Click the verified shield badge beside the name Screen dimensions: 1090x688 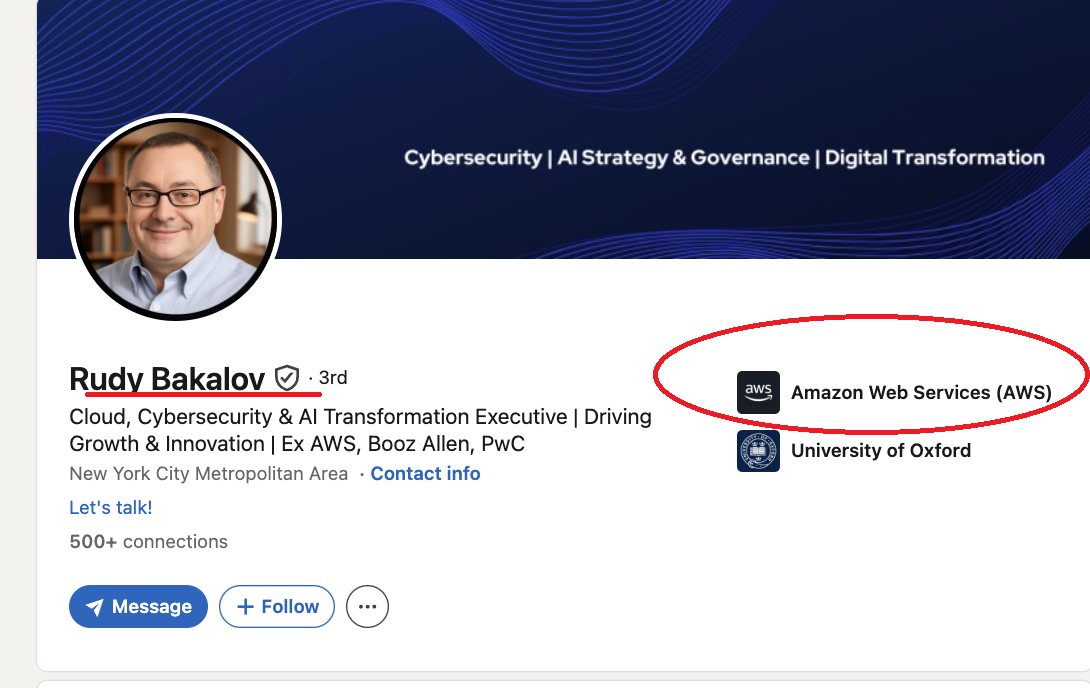pyautogui.click(x=287, y=378)
